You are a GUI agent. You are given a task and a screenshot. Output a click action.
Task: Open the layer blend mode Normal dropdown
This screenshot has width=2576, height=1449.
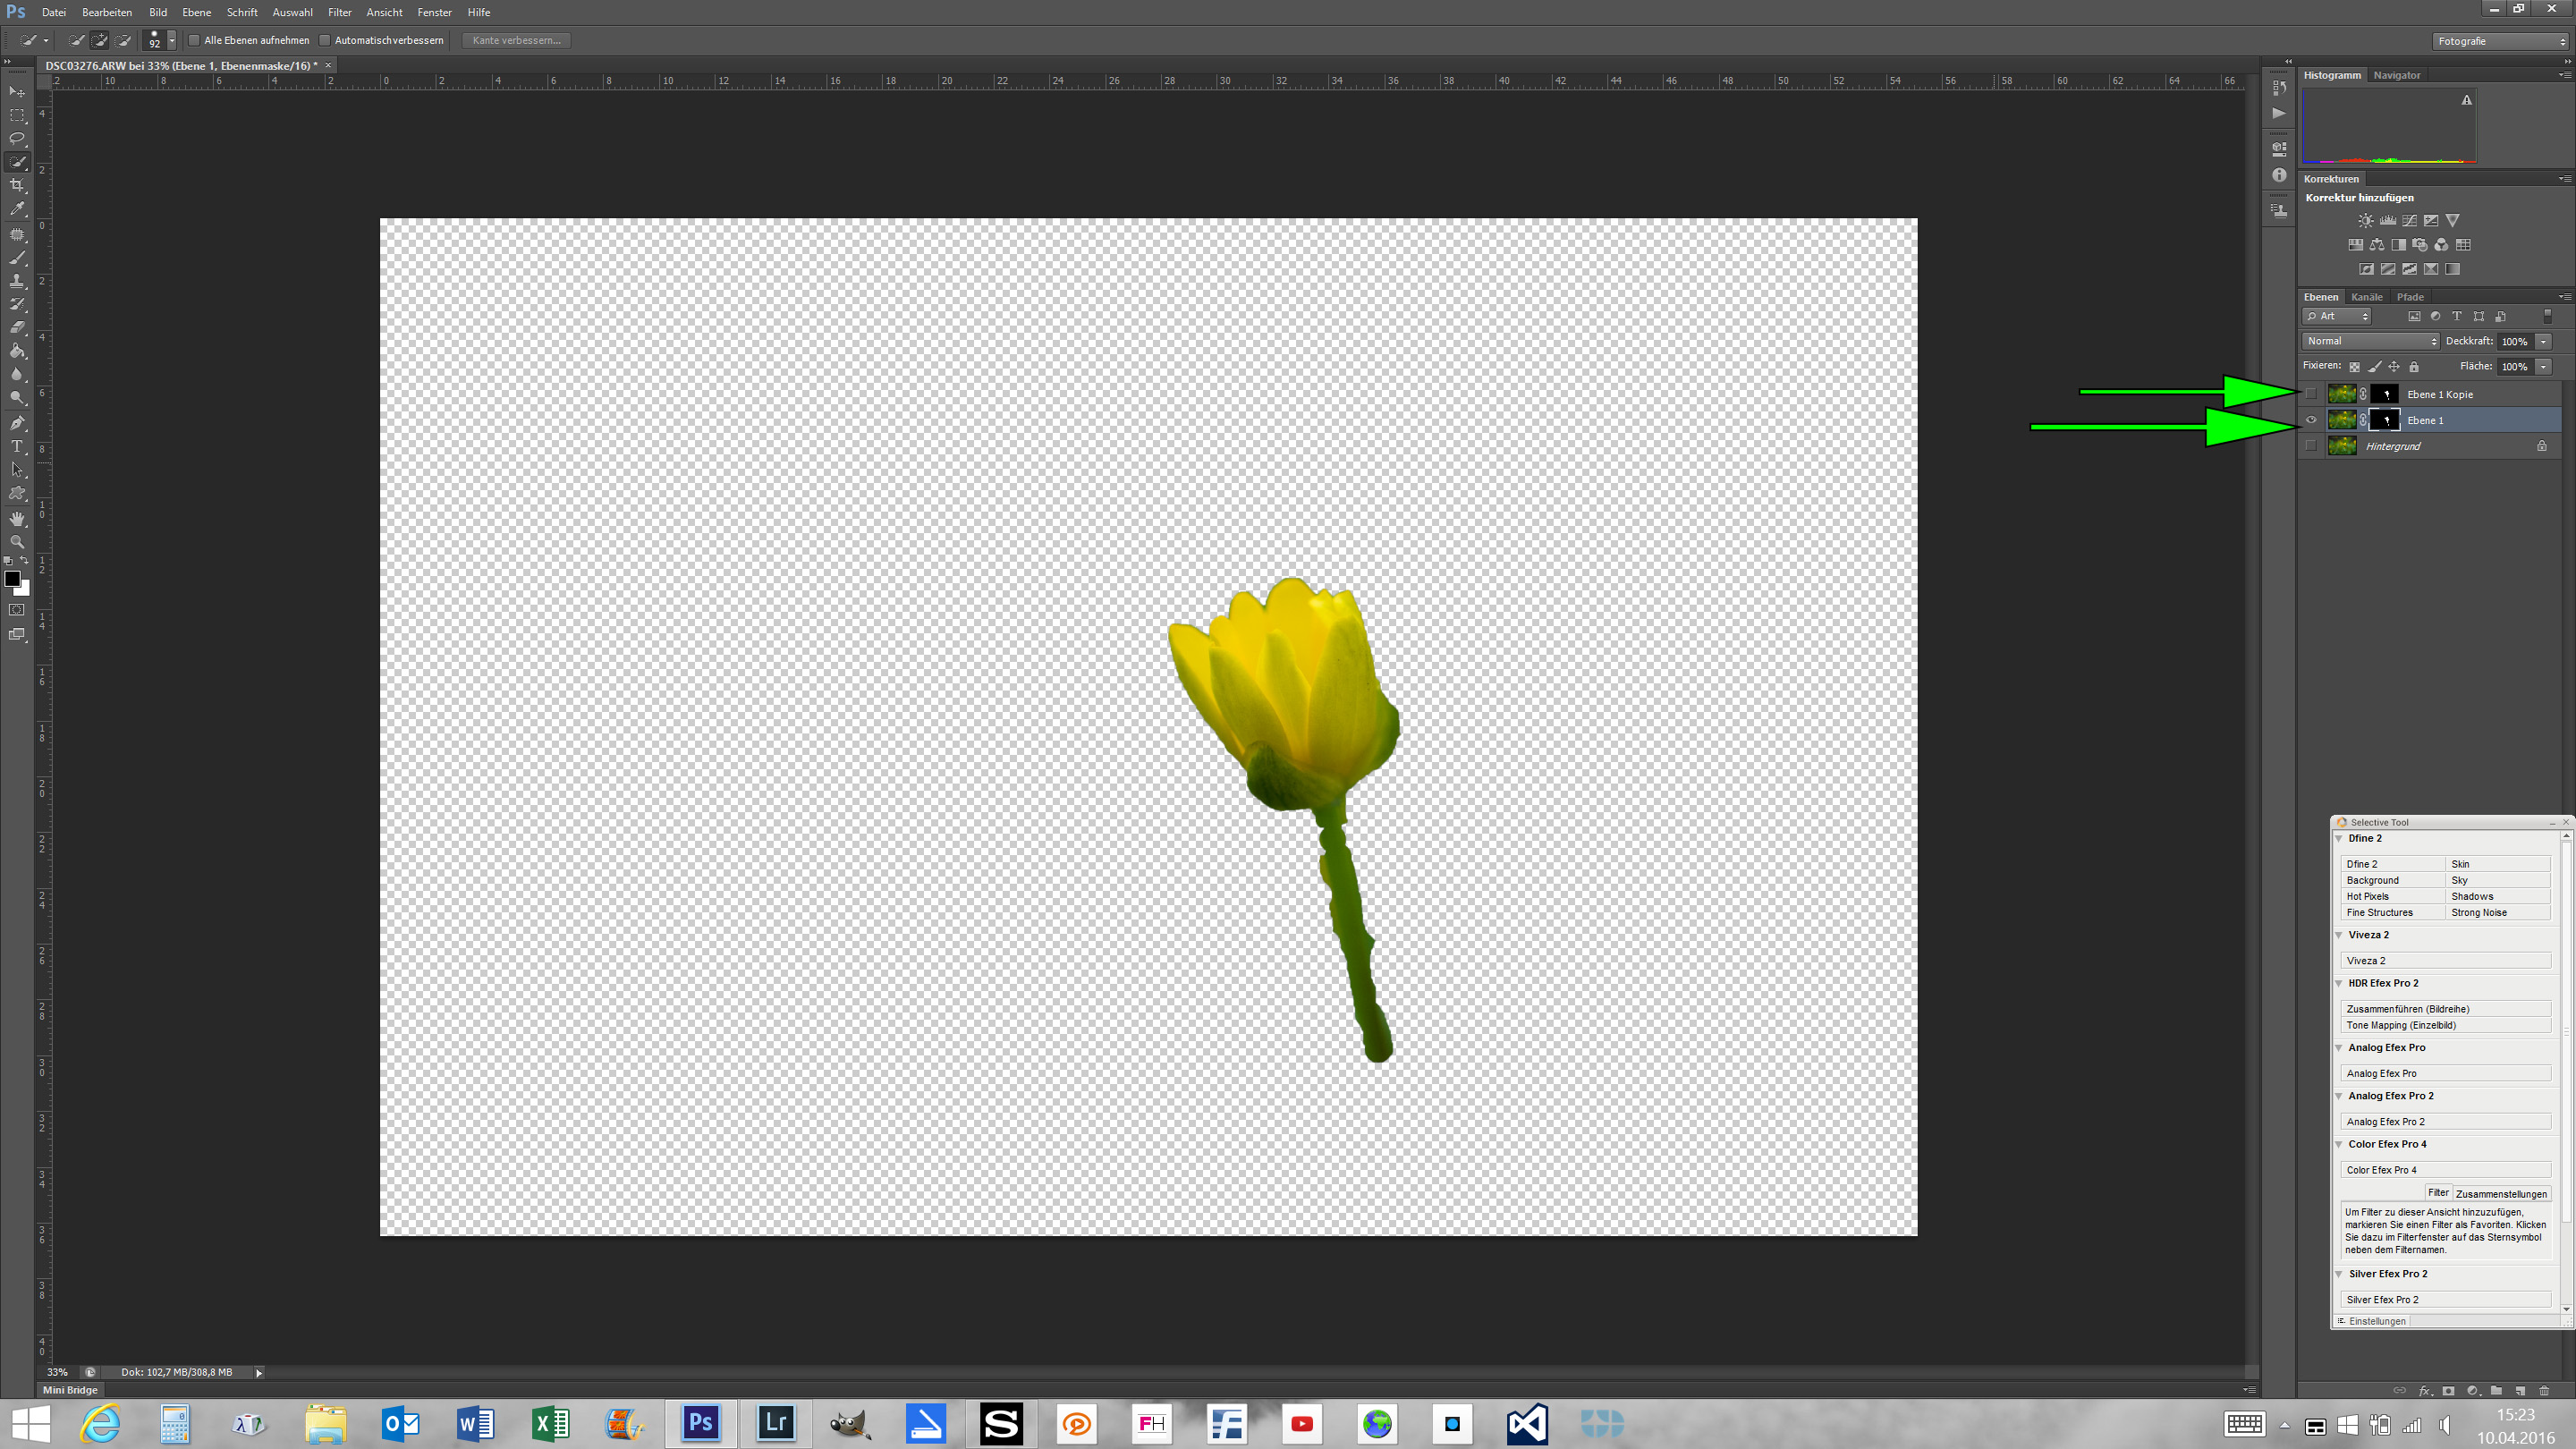click(x=2370, y=341)
